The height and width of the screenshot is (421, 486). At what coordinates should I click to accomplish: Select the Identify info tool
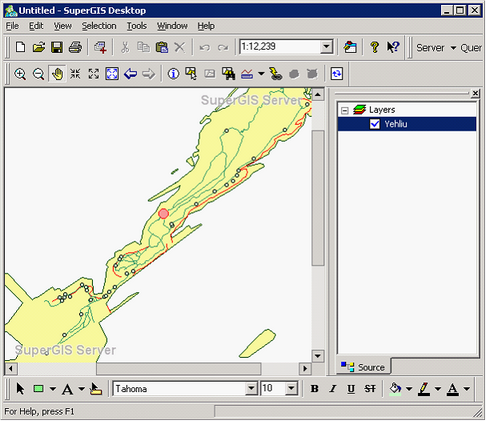[x=173, y=74]
